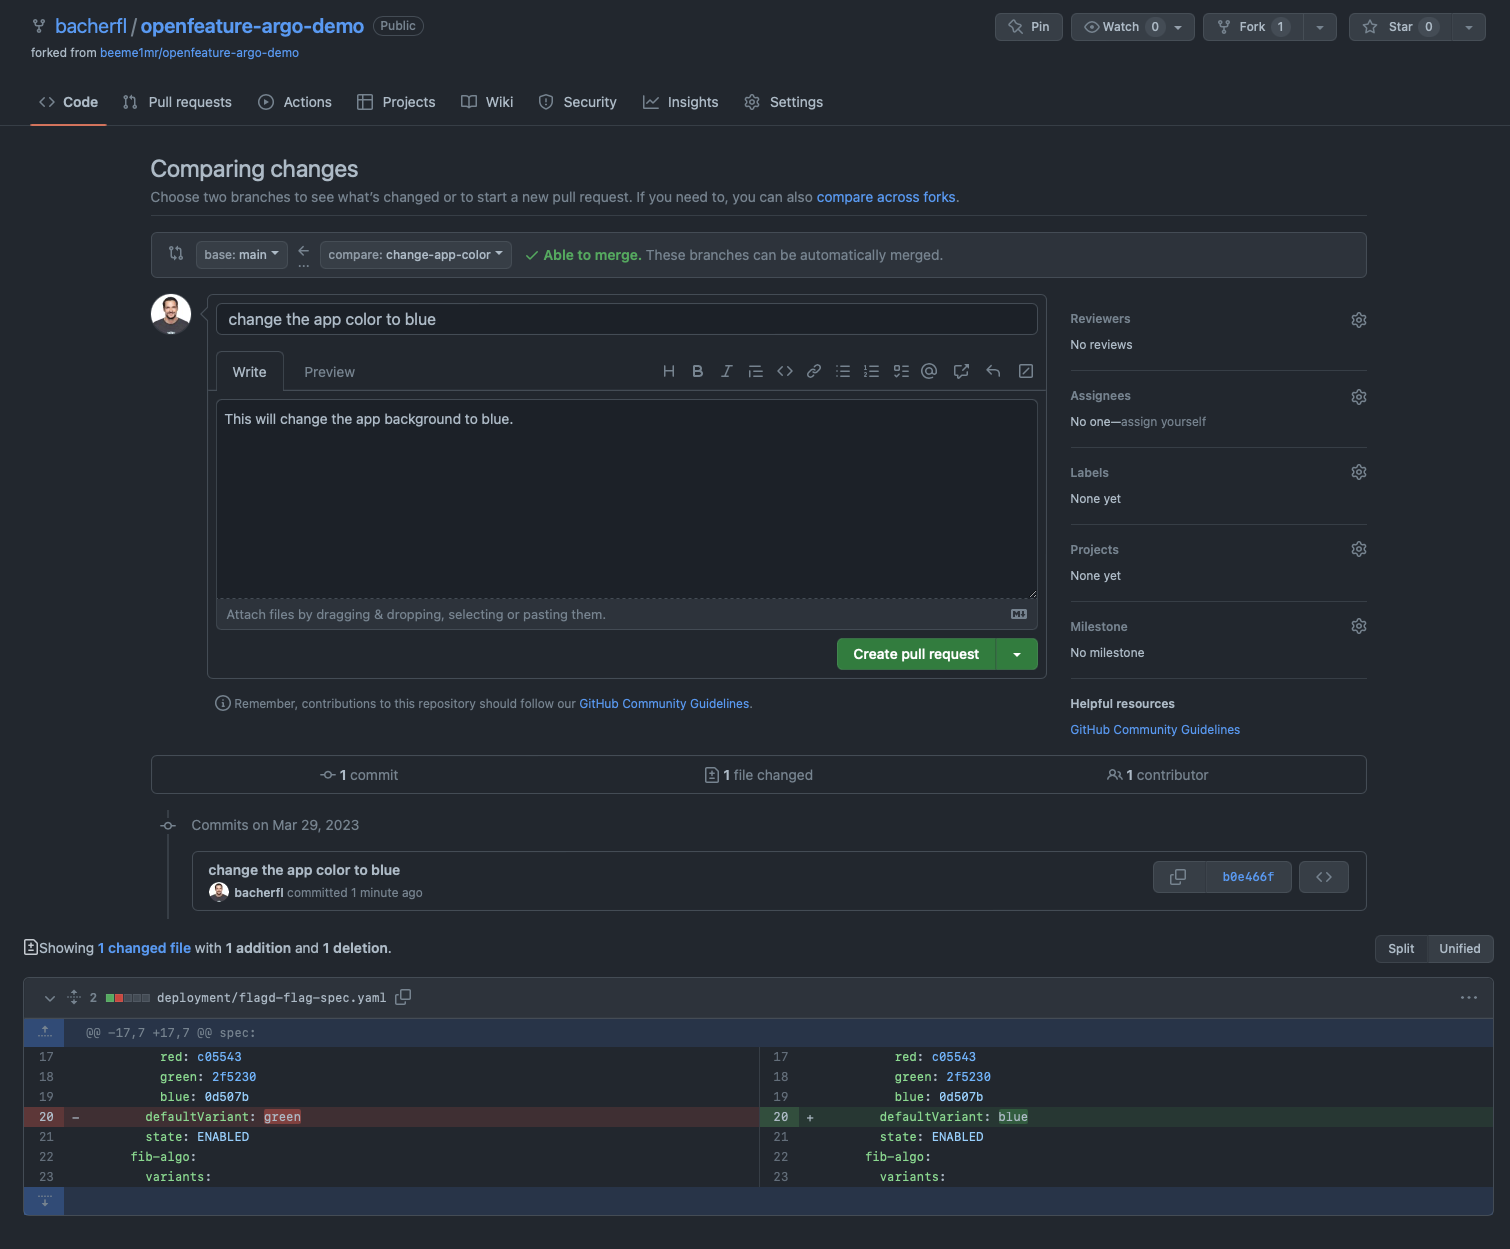The image size is (1510, 1249).
Task: Open the repository Settings tab
Action: point(784,102)
